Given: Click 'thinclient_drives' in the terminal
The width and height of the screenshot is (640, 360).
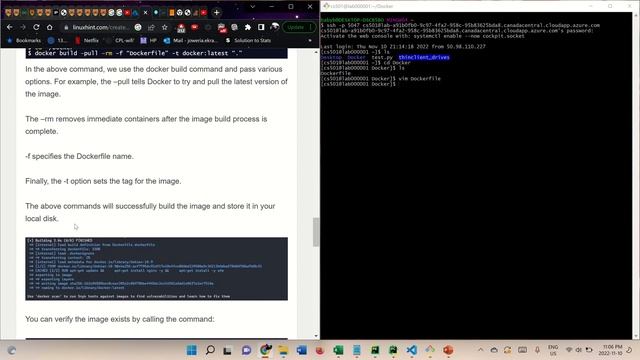Looking at the screenshot, I should click(x=424, y=58).
